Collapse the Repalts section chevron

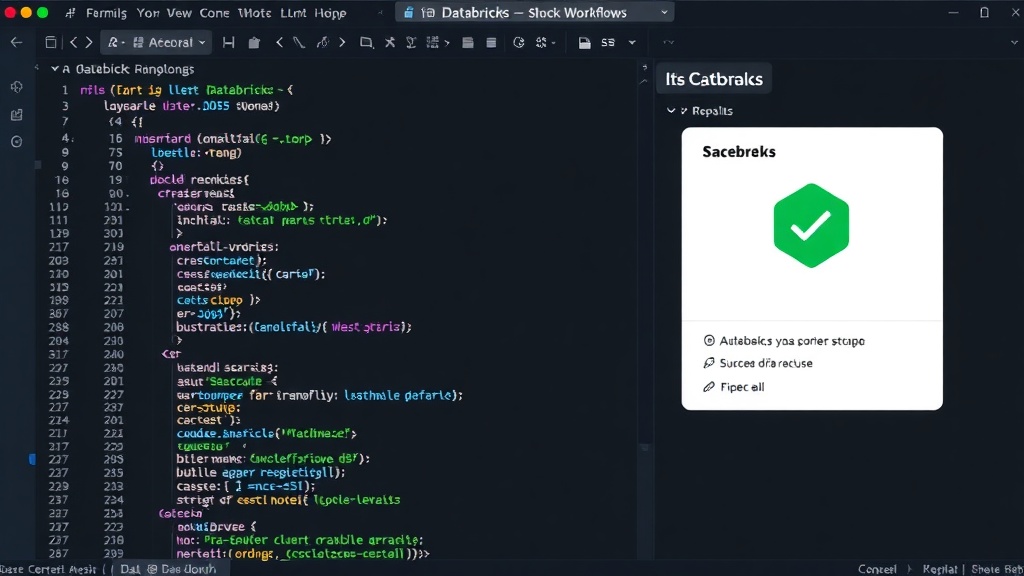[671, 110]
